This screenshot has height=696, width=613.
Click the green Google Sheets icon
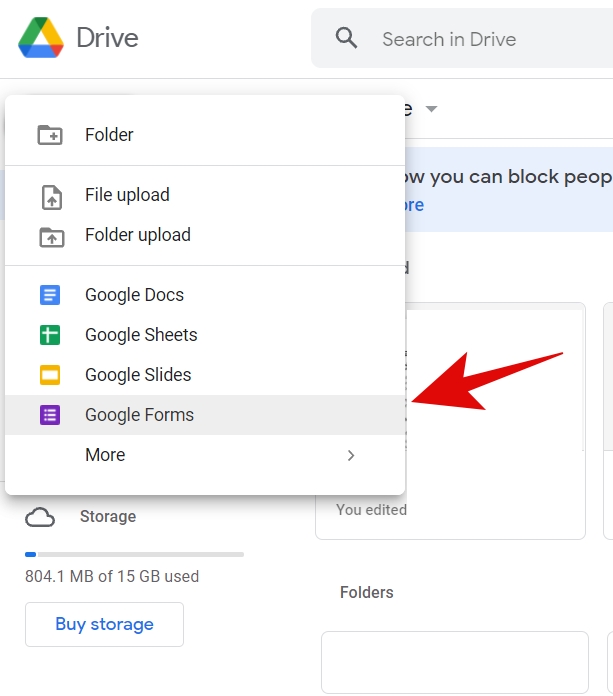(x=50, y=335)
